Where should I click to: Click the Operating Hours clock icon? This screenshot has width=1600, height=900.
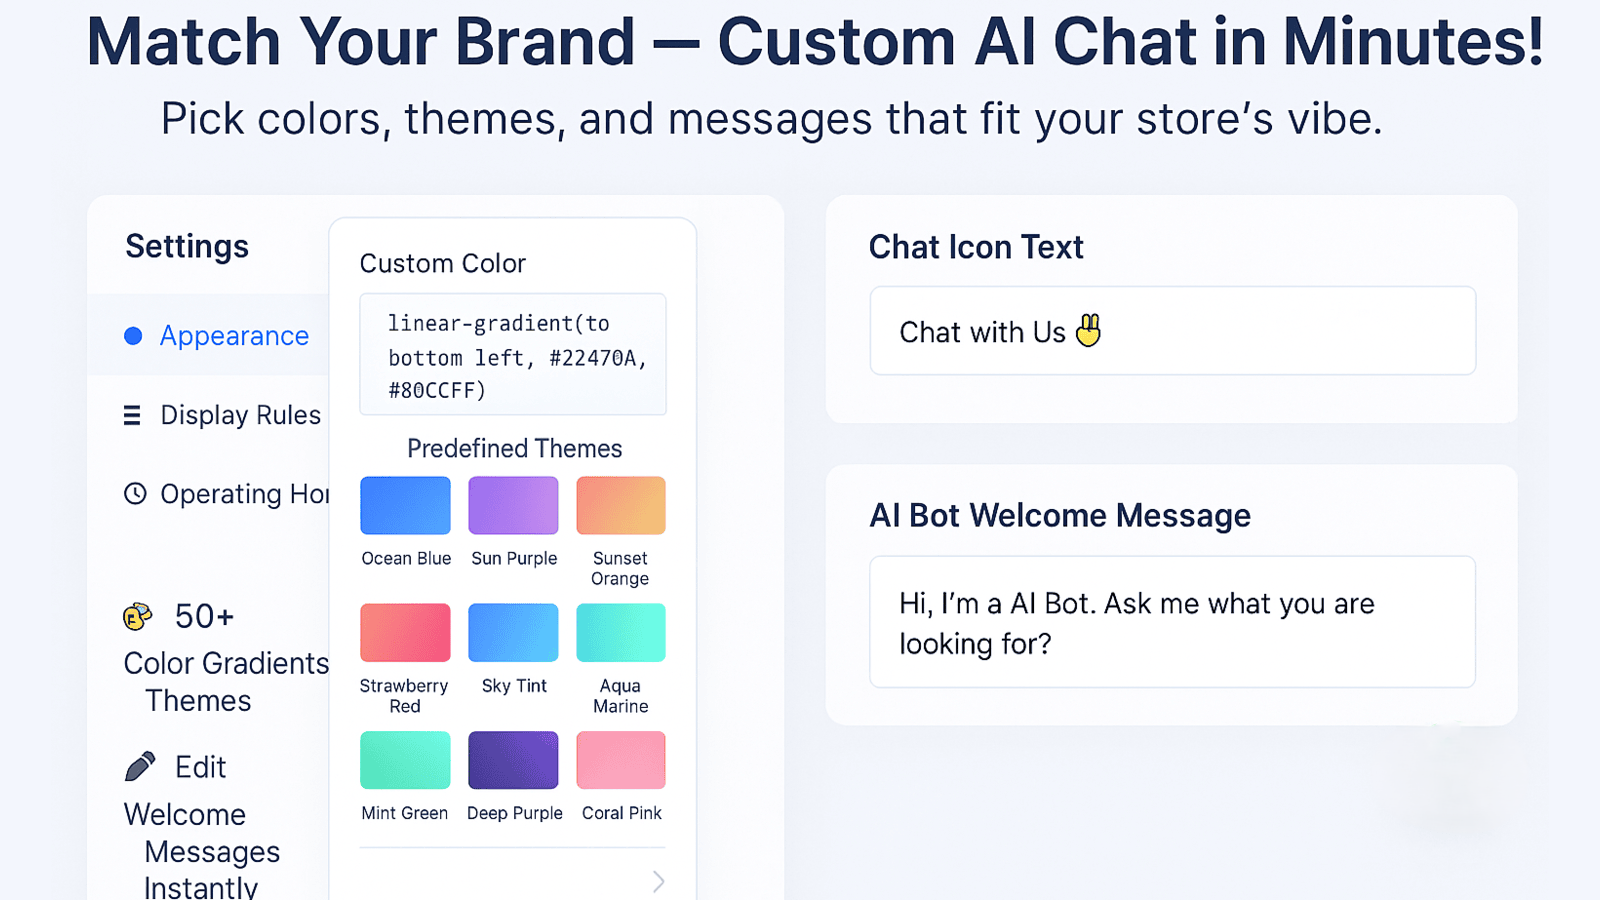click(135, 493)
